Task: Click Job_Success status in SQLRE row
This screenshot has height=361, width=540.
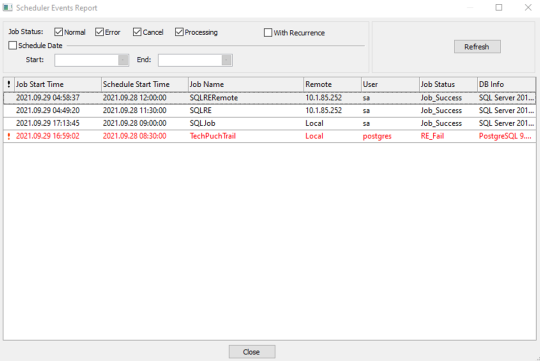Action: pos(441,111)
